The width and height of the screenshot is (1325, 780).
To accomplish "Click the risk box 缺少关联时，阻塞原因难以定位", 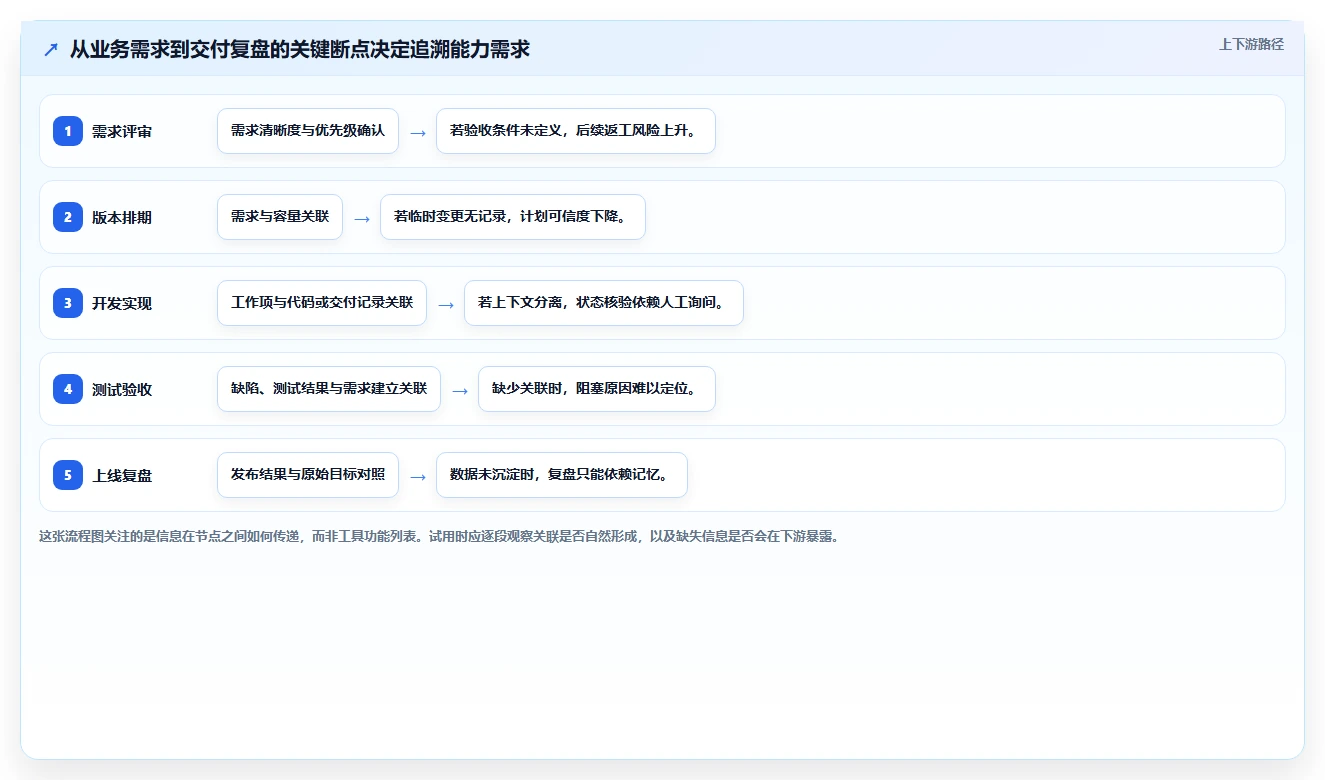I will coord(597,389).
